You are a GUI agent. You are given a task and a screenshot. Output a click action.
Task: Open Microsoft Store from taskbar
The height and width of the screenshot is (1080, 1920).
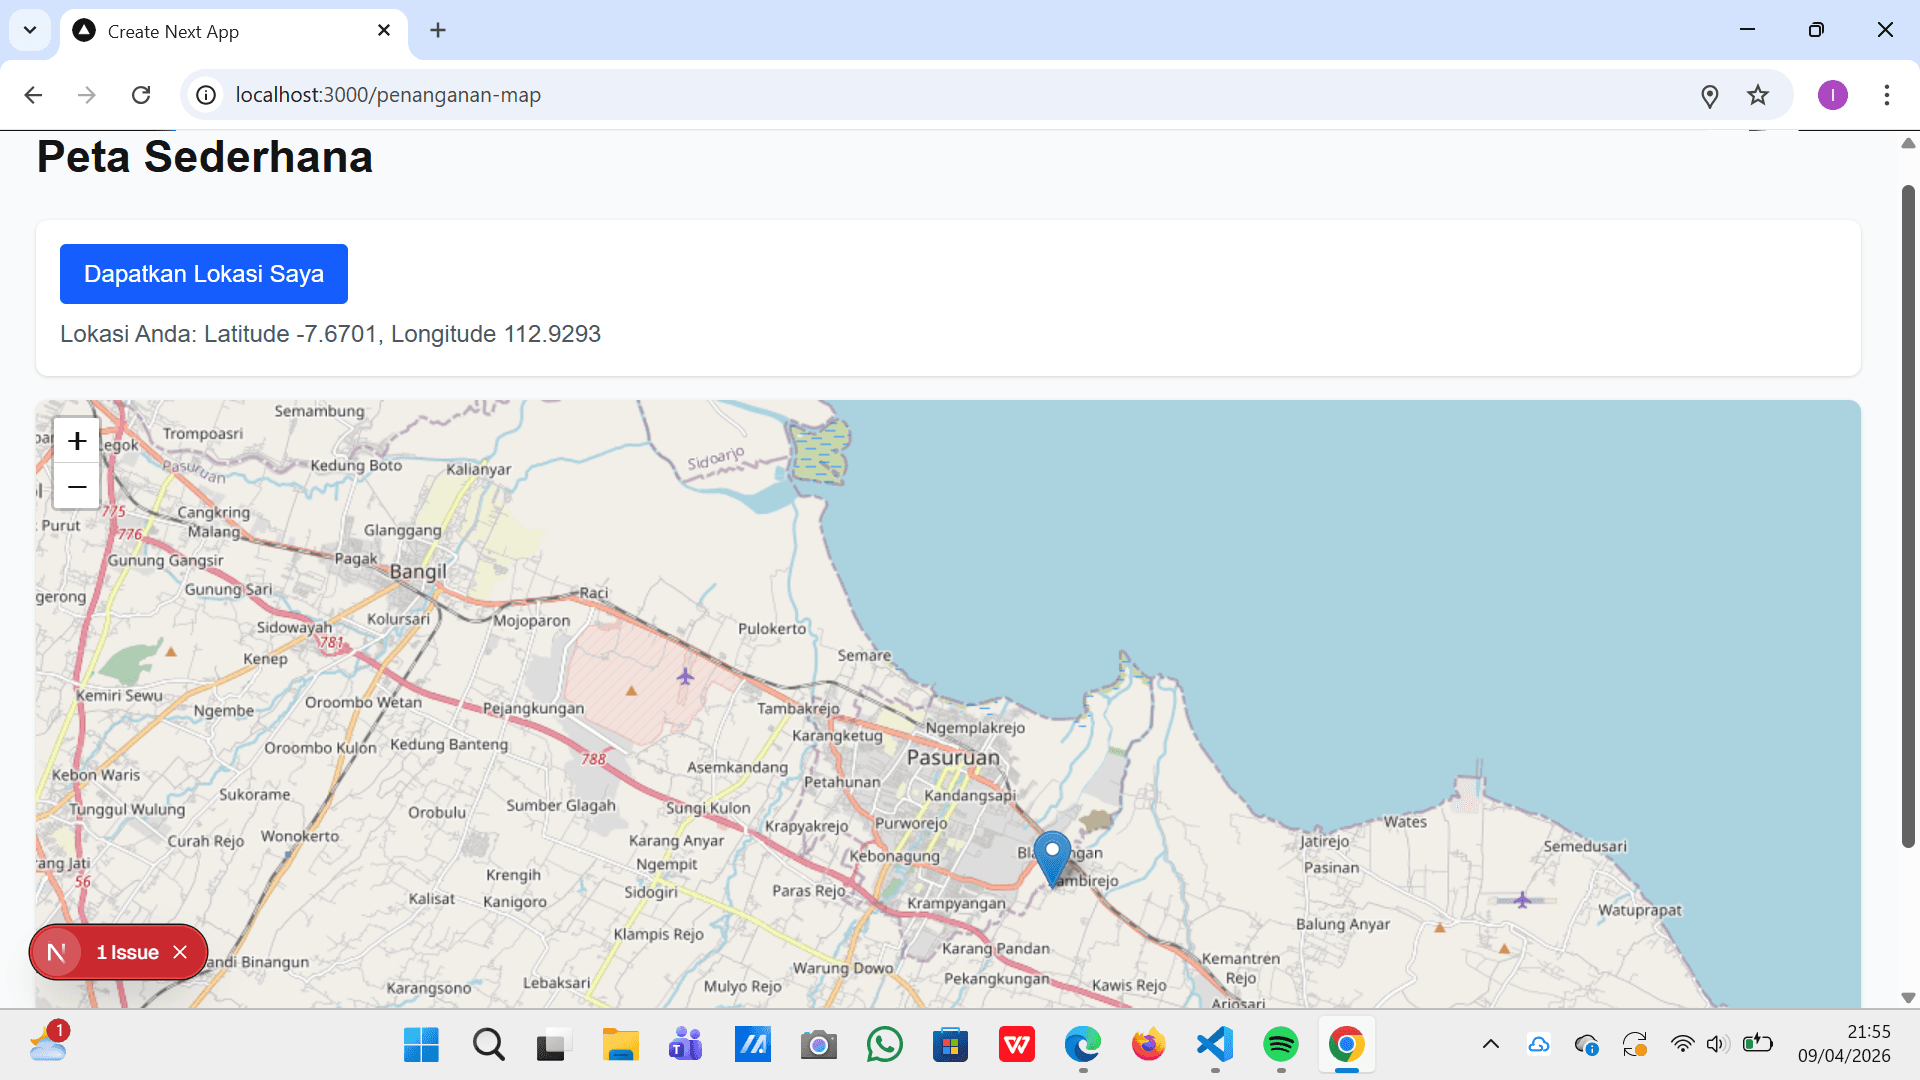[x=950, y=1045]
